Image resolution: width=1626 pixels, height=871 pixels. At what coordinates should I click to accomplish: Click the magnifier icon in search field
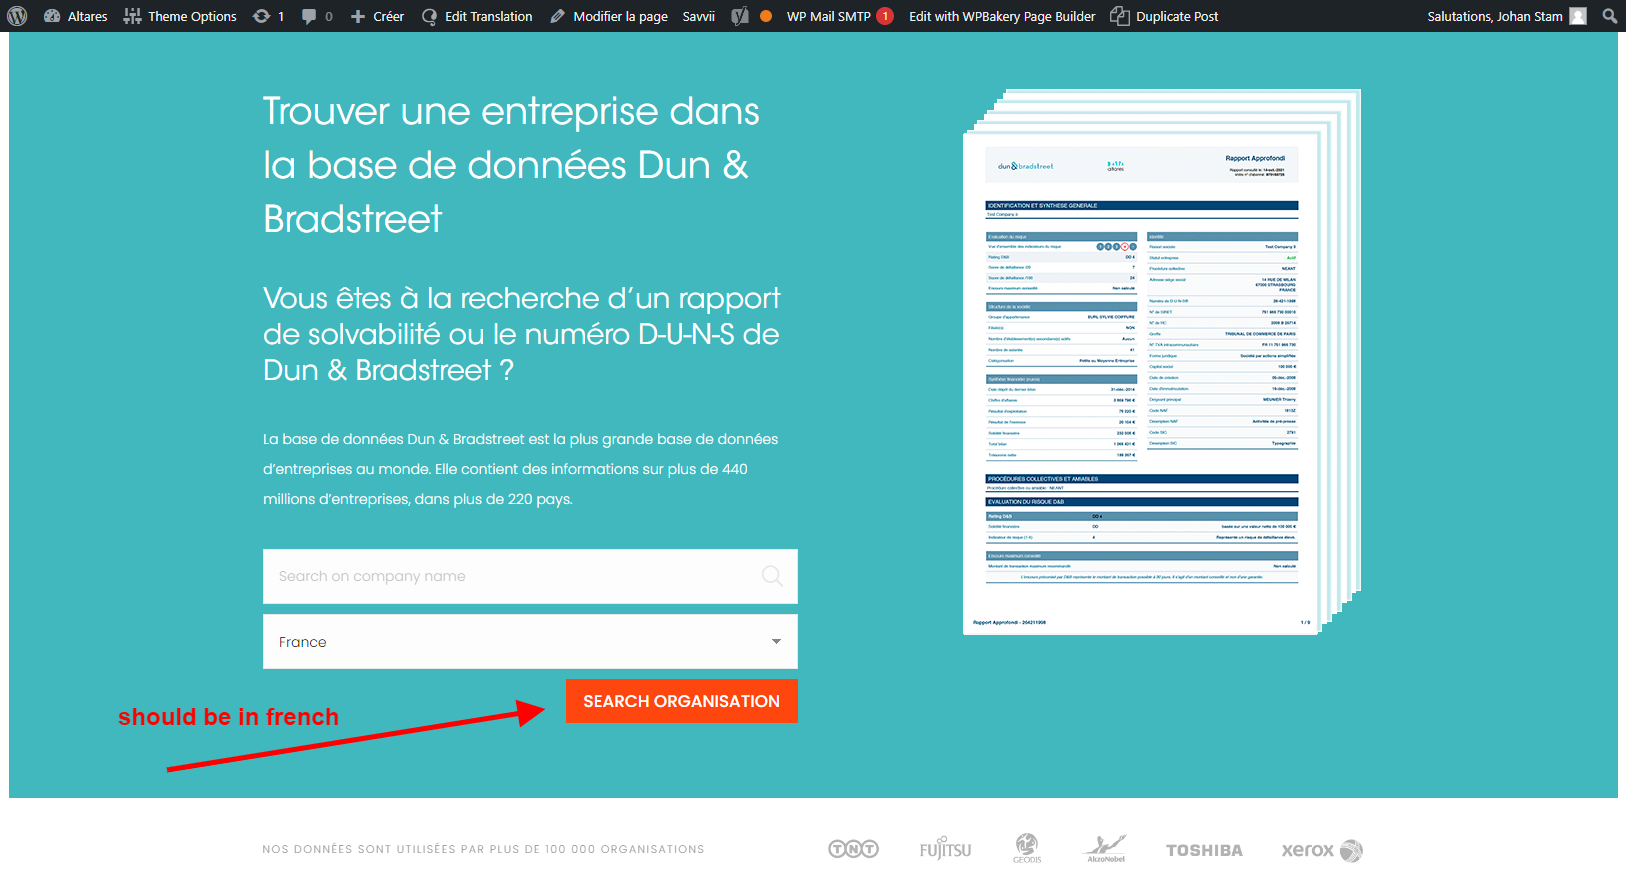772,576
